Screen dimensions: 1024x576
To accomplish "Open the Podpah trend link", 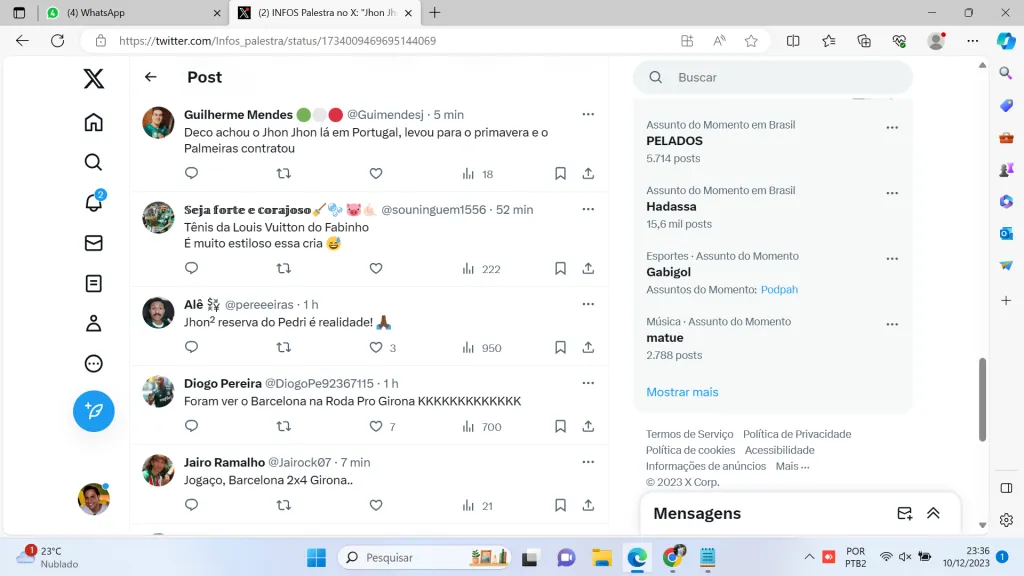I will 779,289.
